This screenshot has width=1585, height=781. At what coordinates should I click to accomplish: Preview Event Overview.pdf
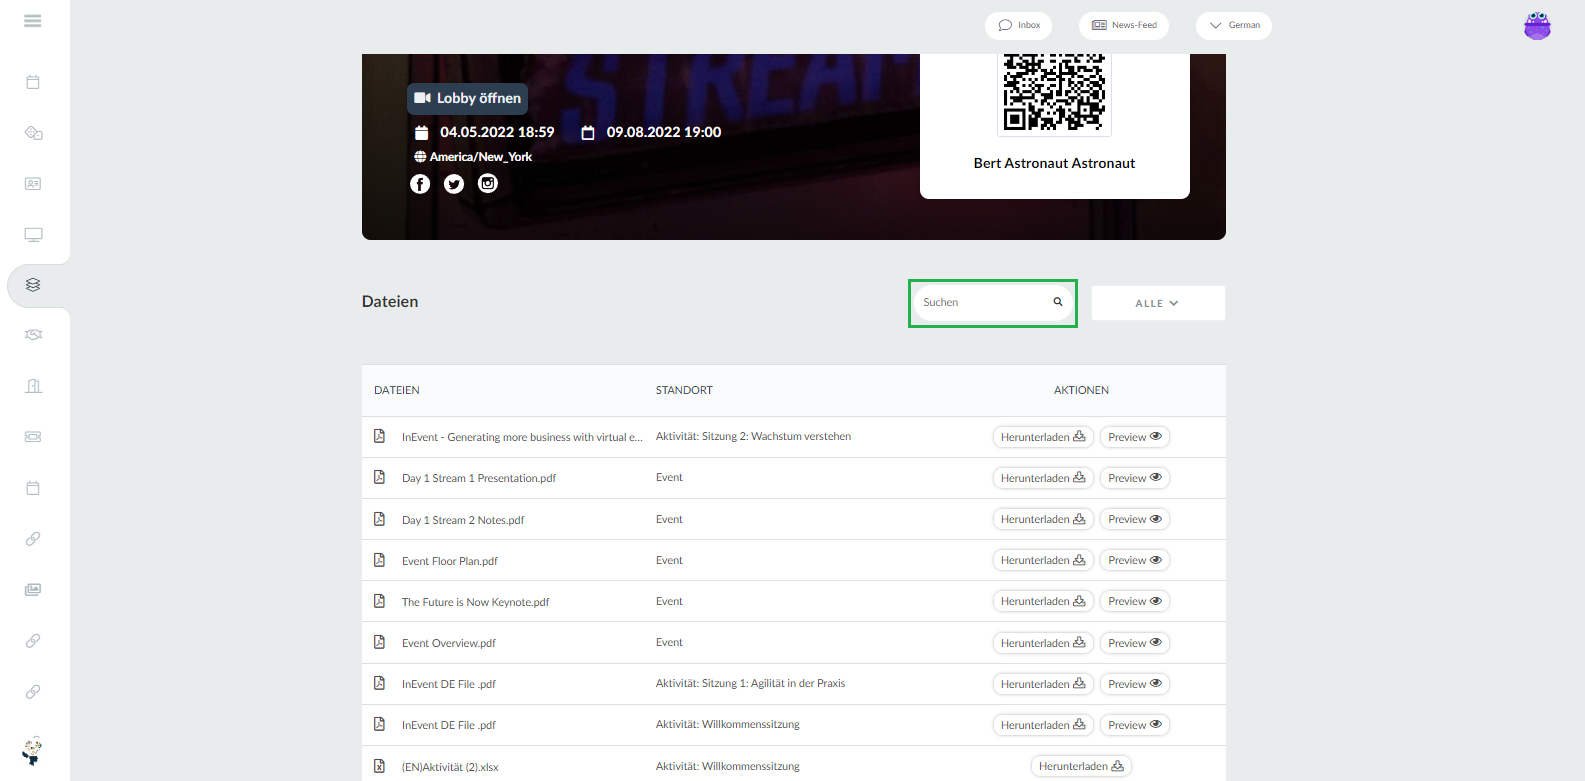[x=1135, y=643]
